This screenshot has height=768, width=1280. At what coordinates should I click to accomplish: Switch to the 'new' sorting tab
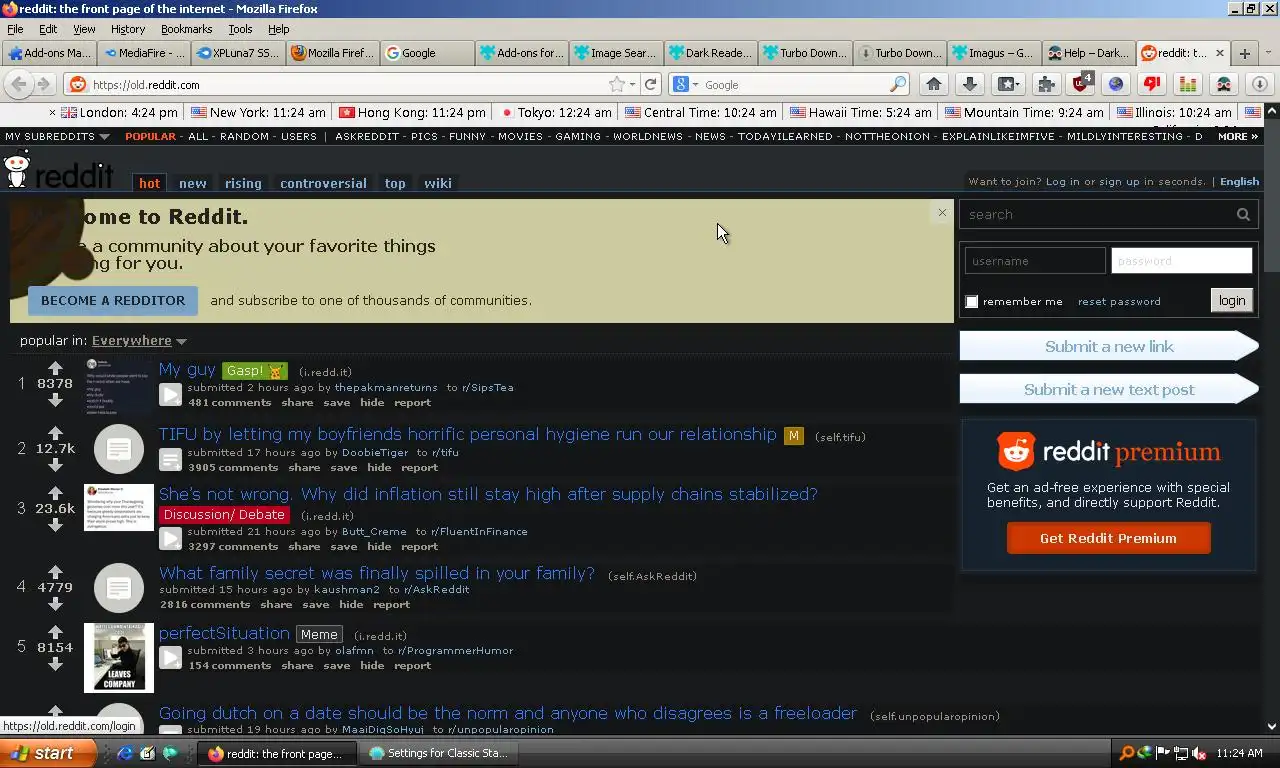(x=193, y=183)
